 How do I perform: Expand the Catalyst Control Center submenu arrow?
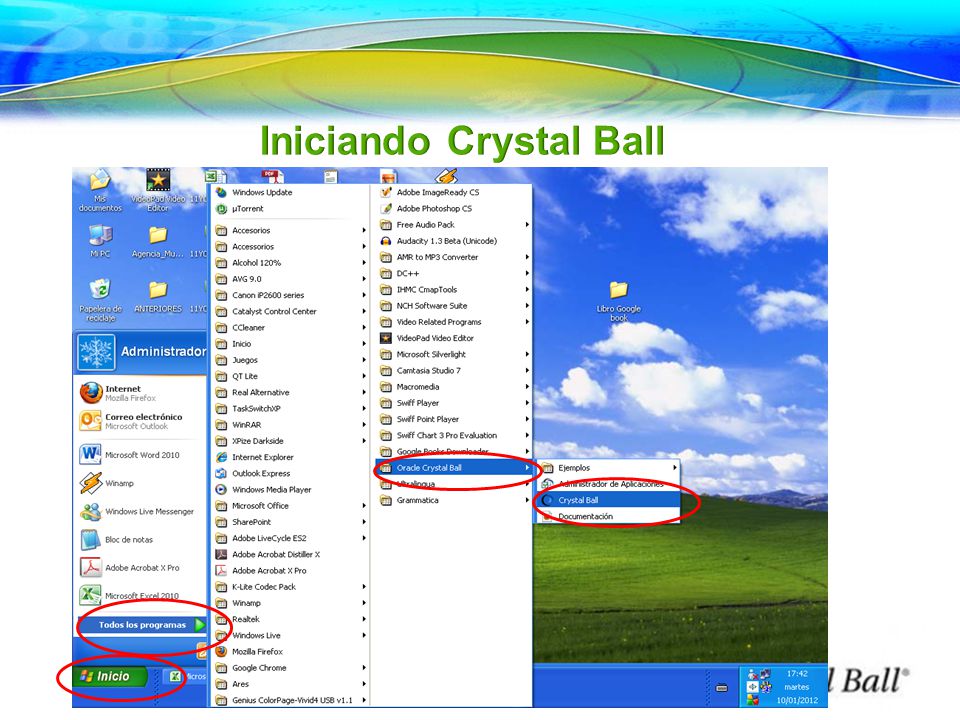(x=364, y=312)
